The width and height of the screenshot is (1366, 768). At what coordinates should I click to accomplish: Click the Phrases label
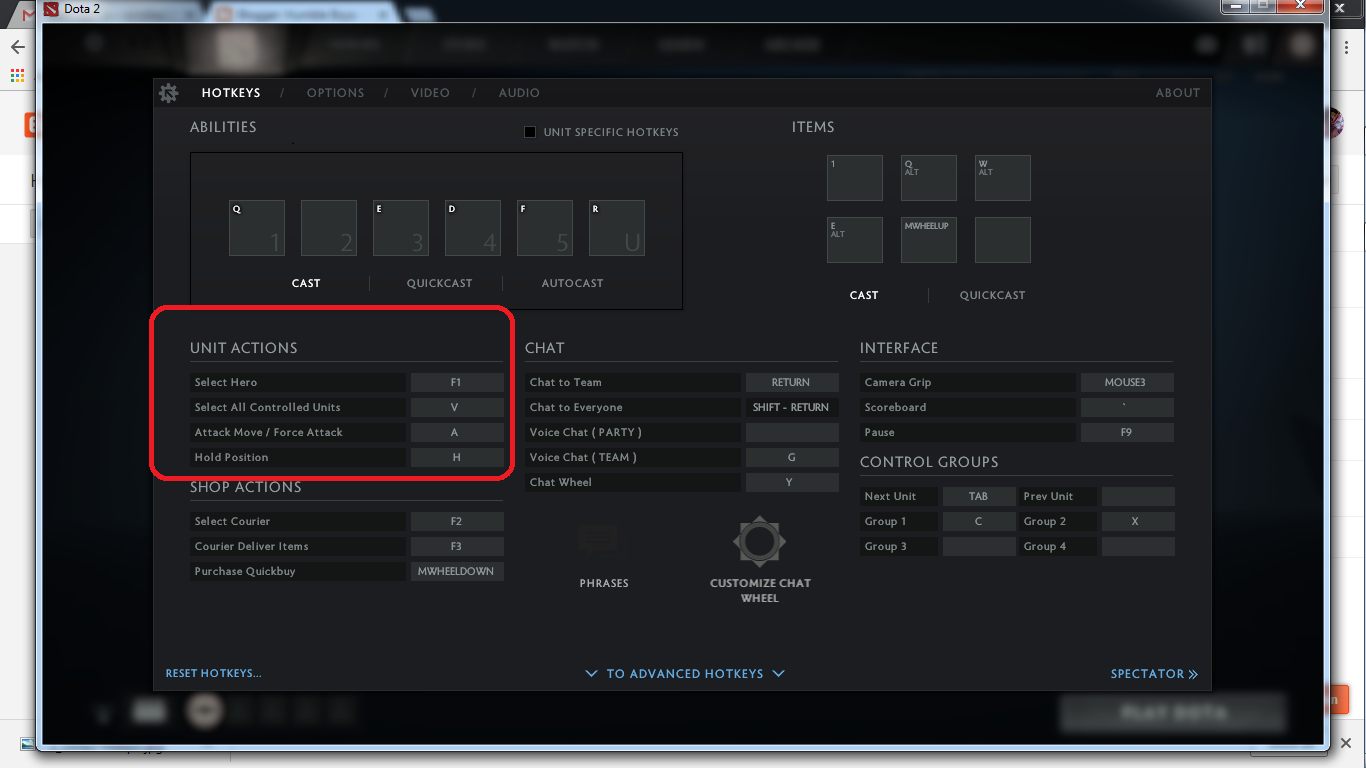click(604, 583)
